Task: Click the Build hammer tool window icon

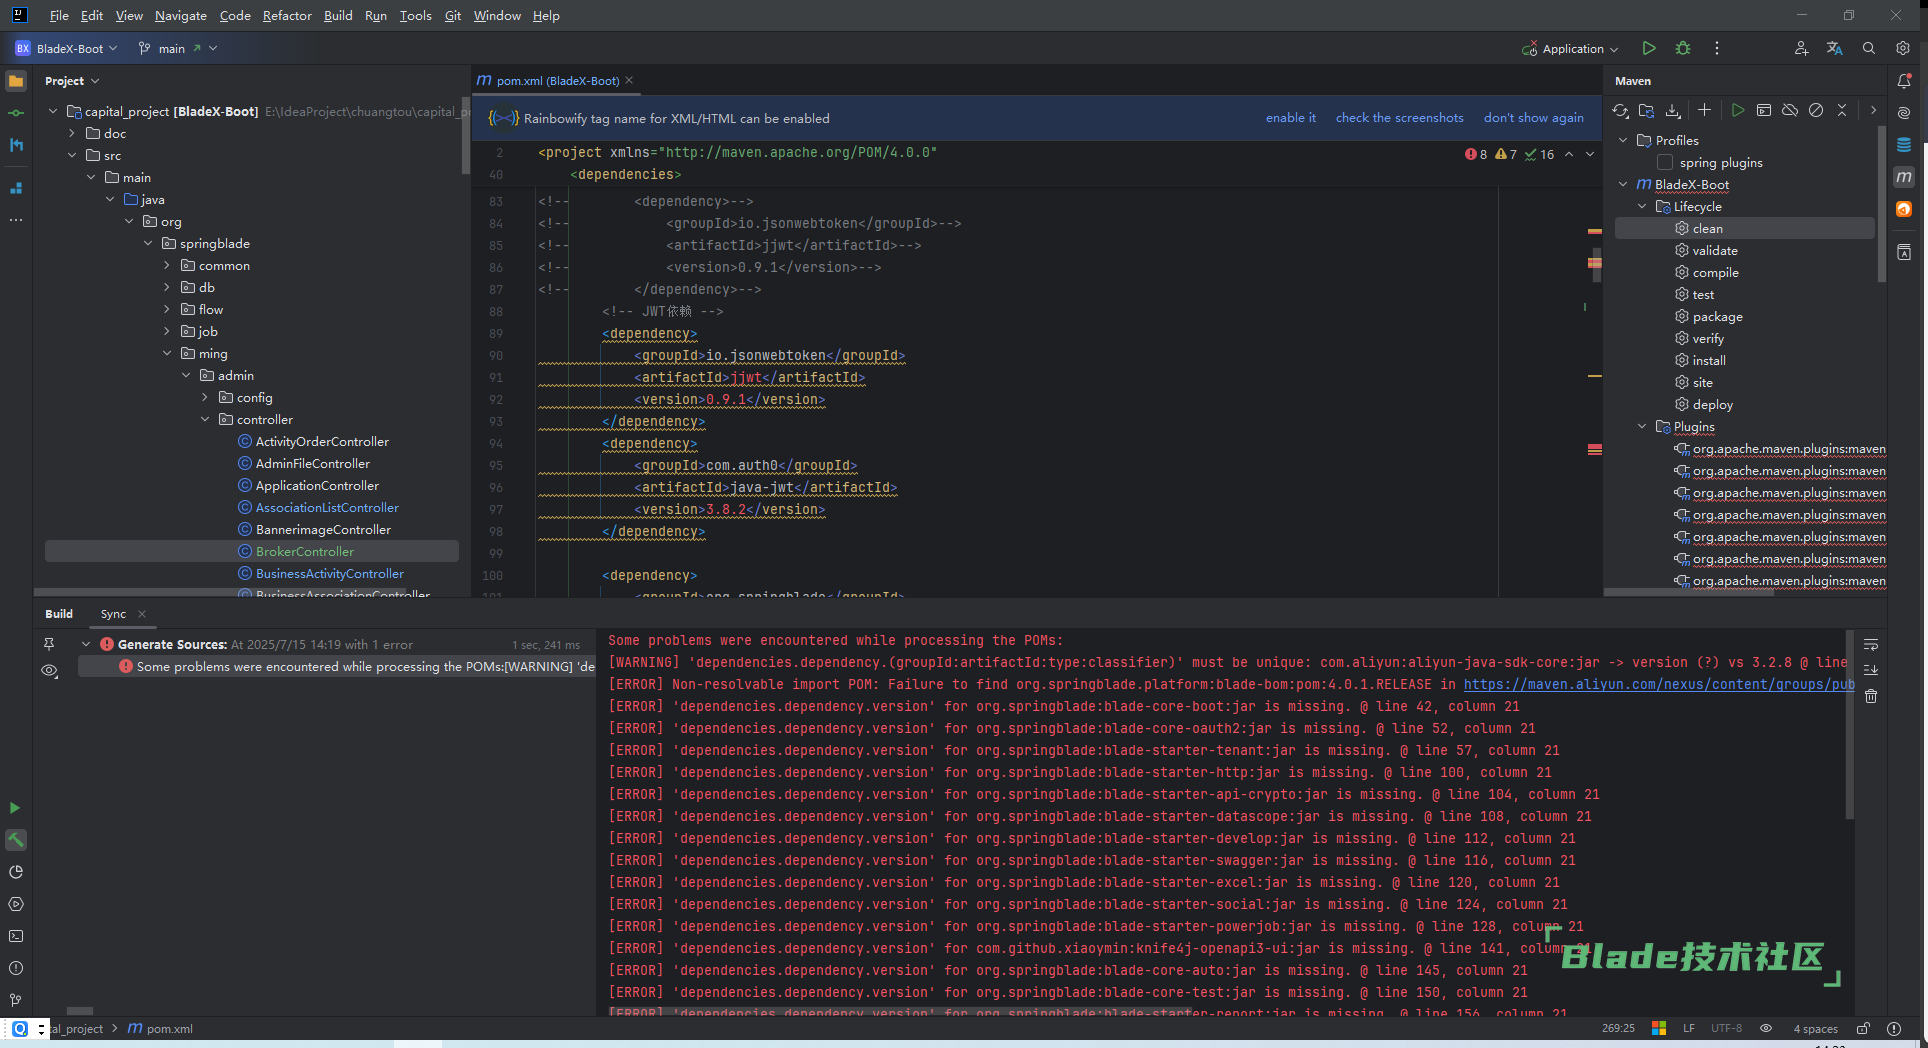Action: tap(16, 840)
